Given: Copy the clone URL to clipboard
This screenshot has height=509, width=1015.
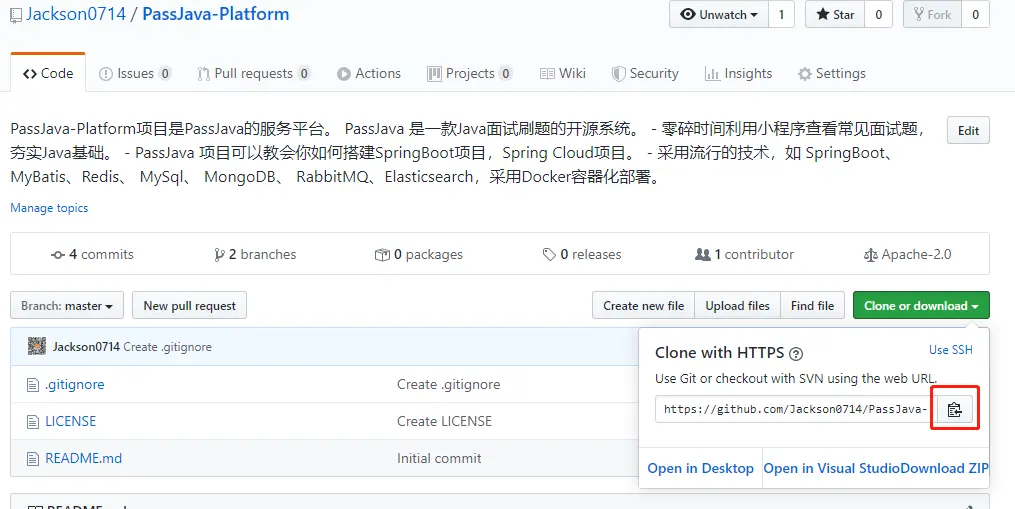Looking at the screenshot, I should (x=954, y=410).
